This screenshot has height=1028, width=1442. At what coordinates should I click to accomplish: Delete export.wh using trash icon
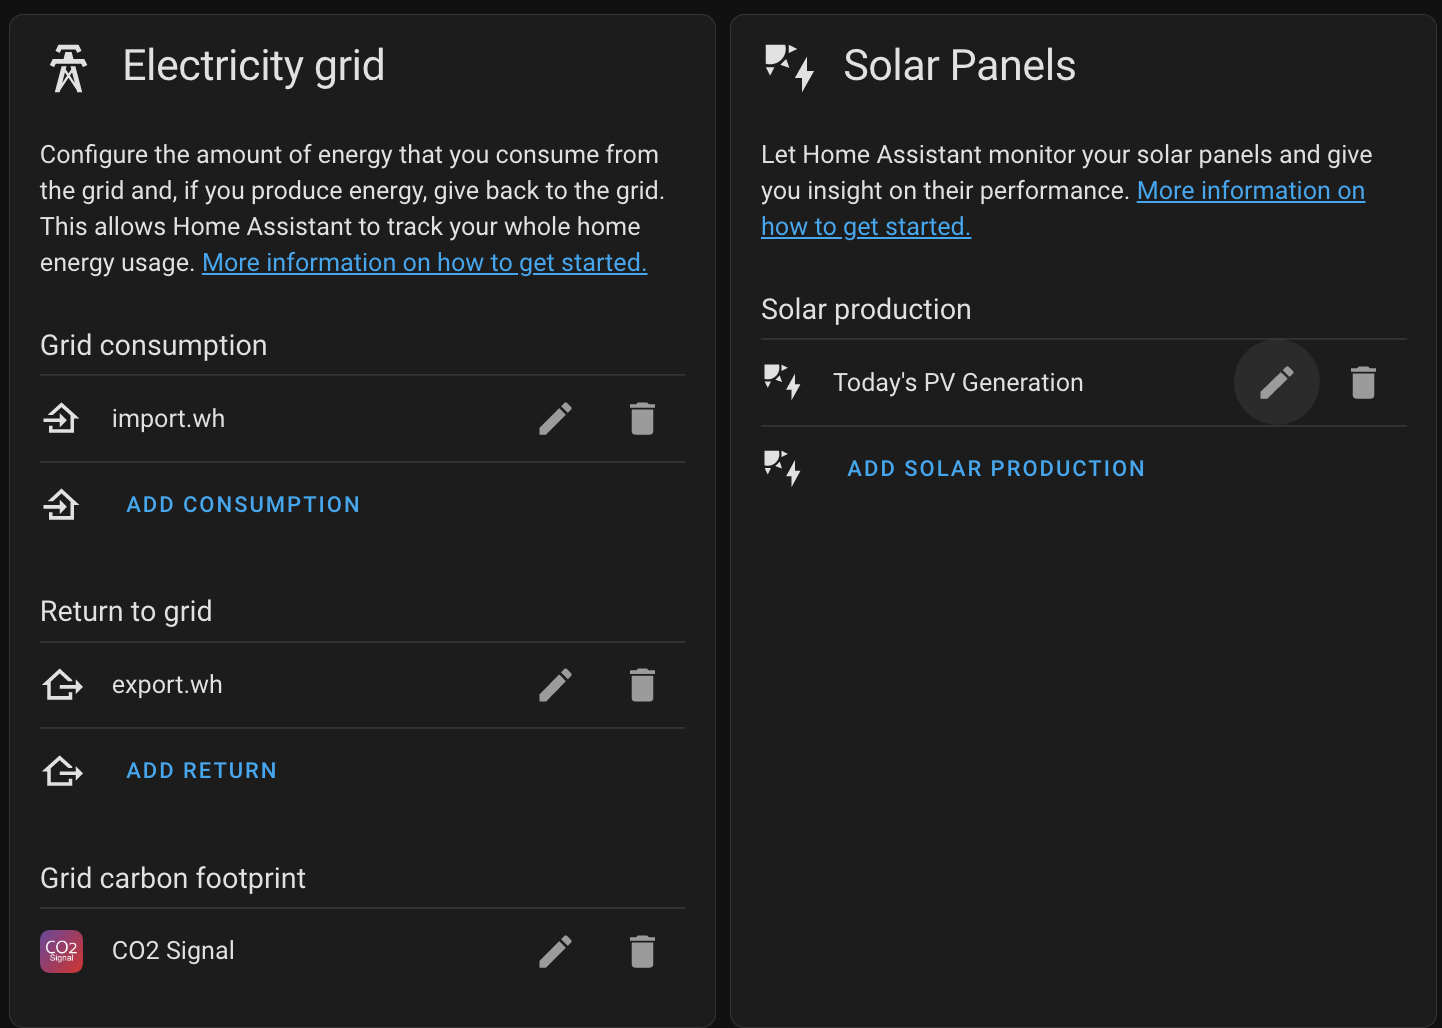tap(642, 684)
